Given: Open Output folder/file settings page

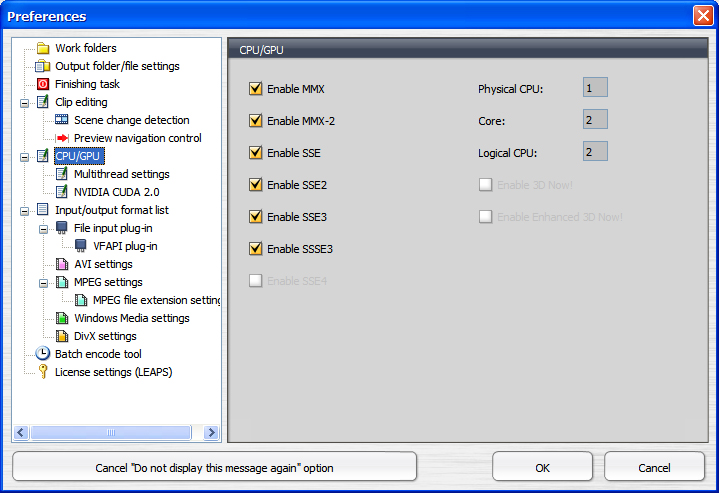Looking at the screenshot, I should click(117, 66).
